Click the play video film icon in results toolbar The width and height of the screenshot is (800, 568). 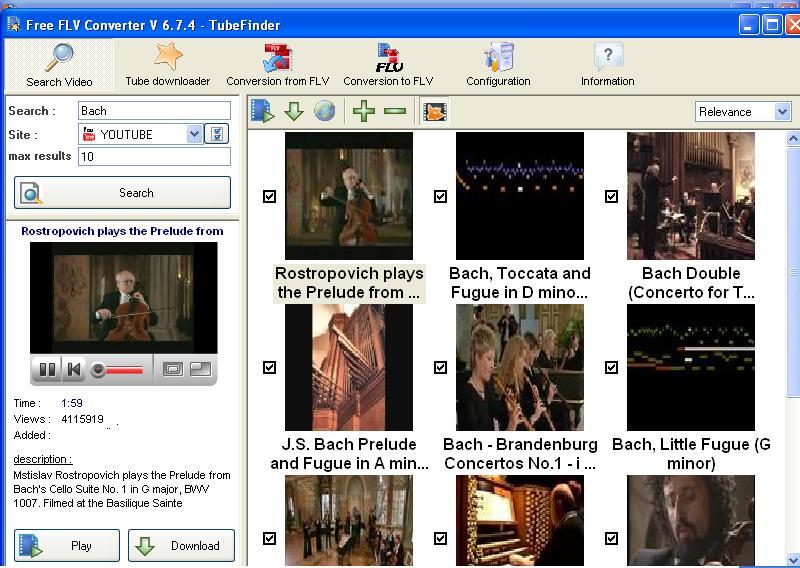tap(263, 111)
